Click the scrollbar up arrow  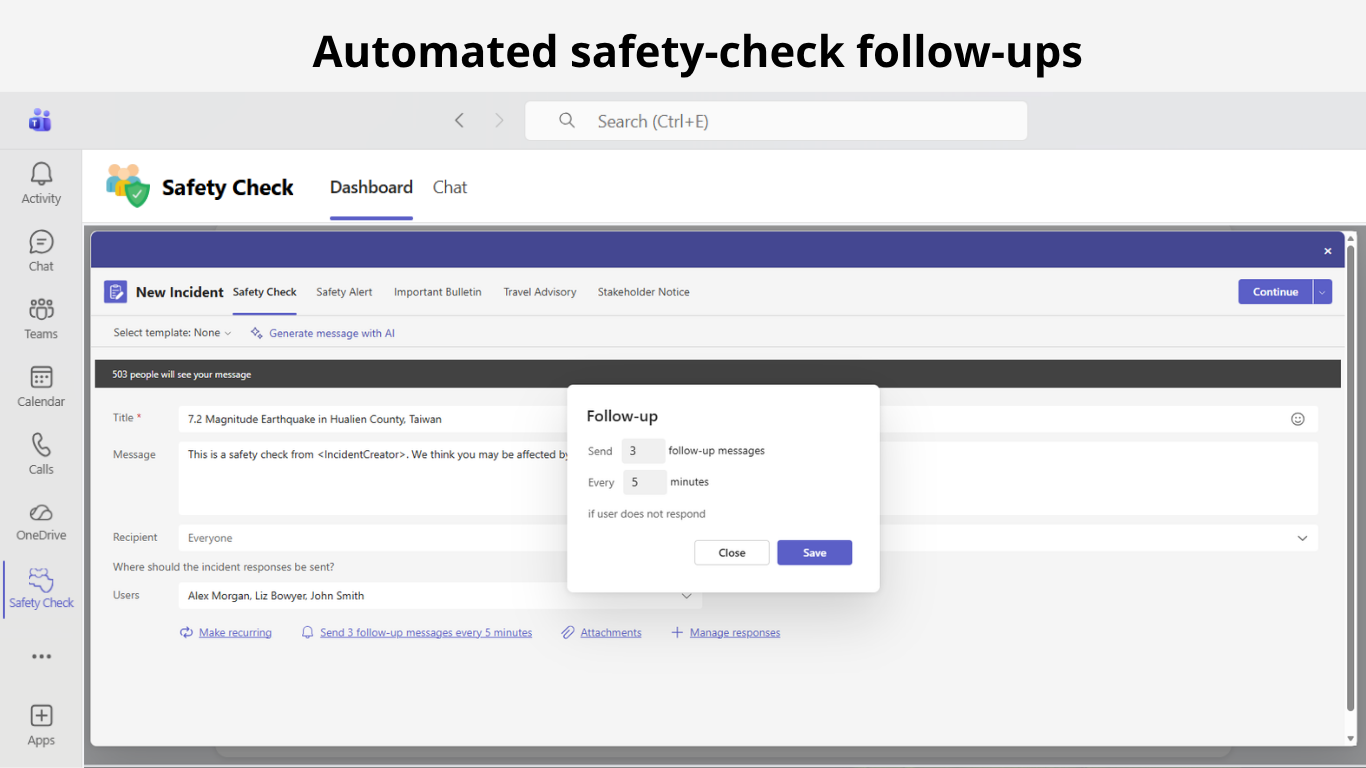(1351, 238)
